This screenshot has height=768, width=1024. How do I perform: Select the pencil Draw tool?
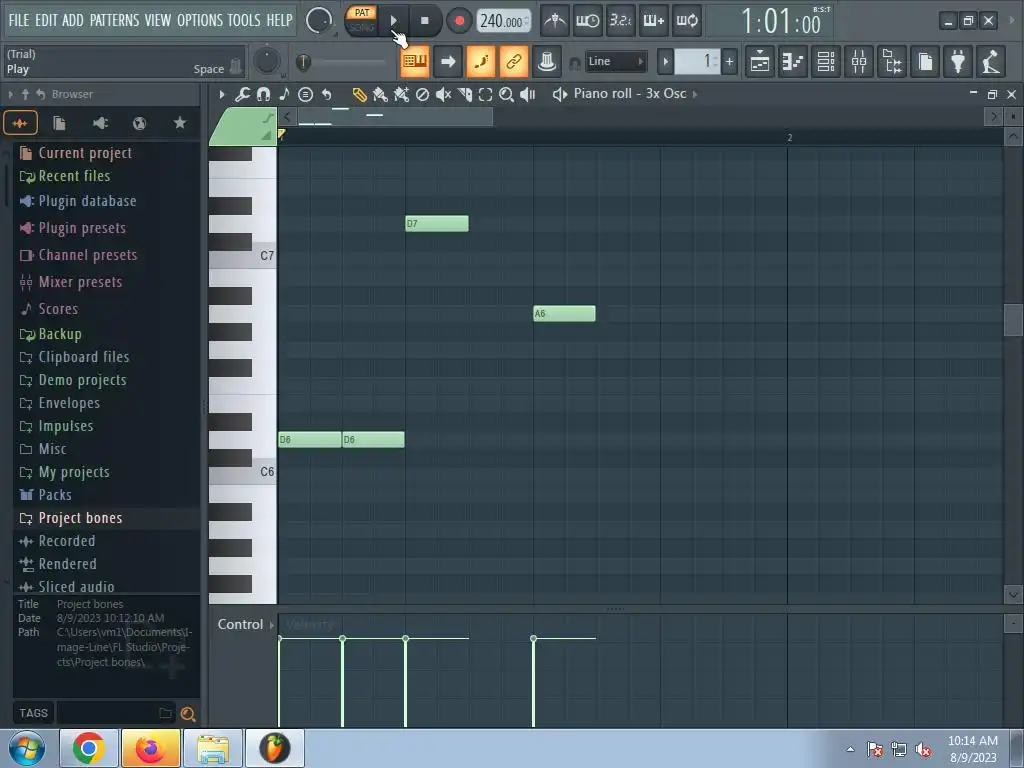(x=359, y=95)
